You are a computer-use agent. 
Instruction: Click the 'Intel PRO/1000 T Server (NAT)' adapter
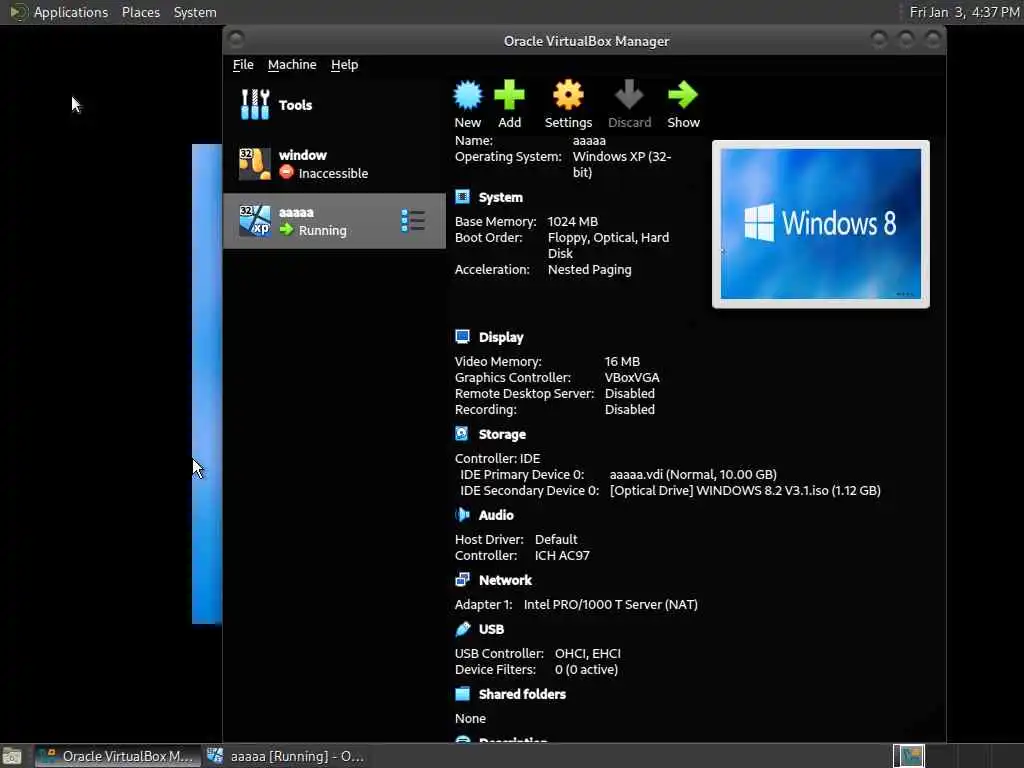(611, 605)
